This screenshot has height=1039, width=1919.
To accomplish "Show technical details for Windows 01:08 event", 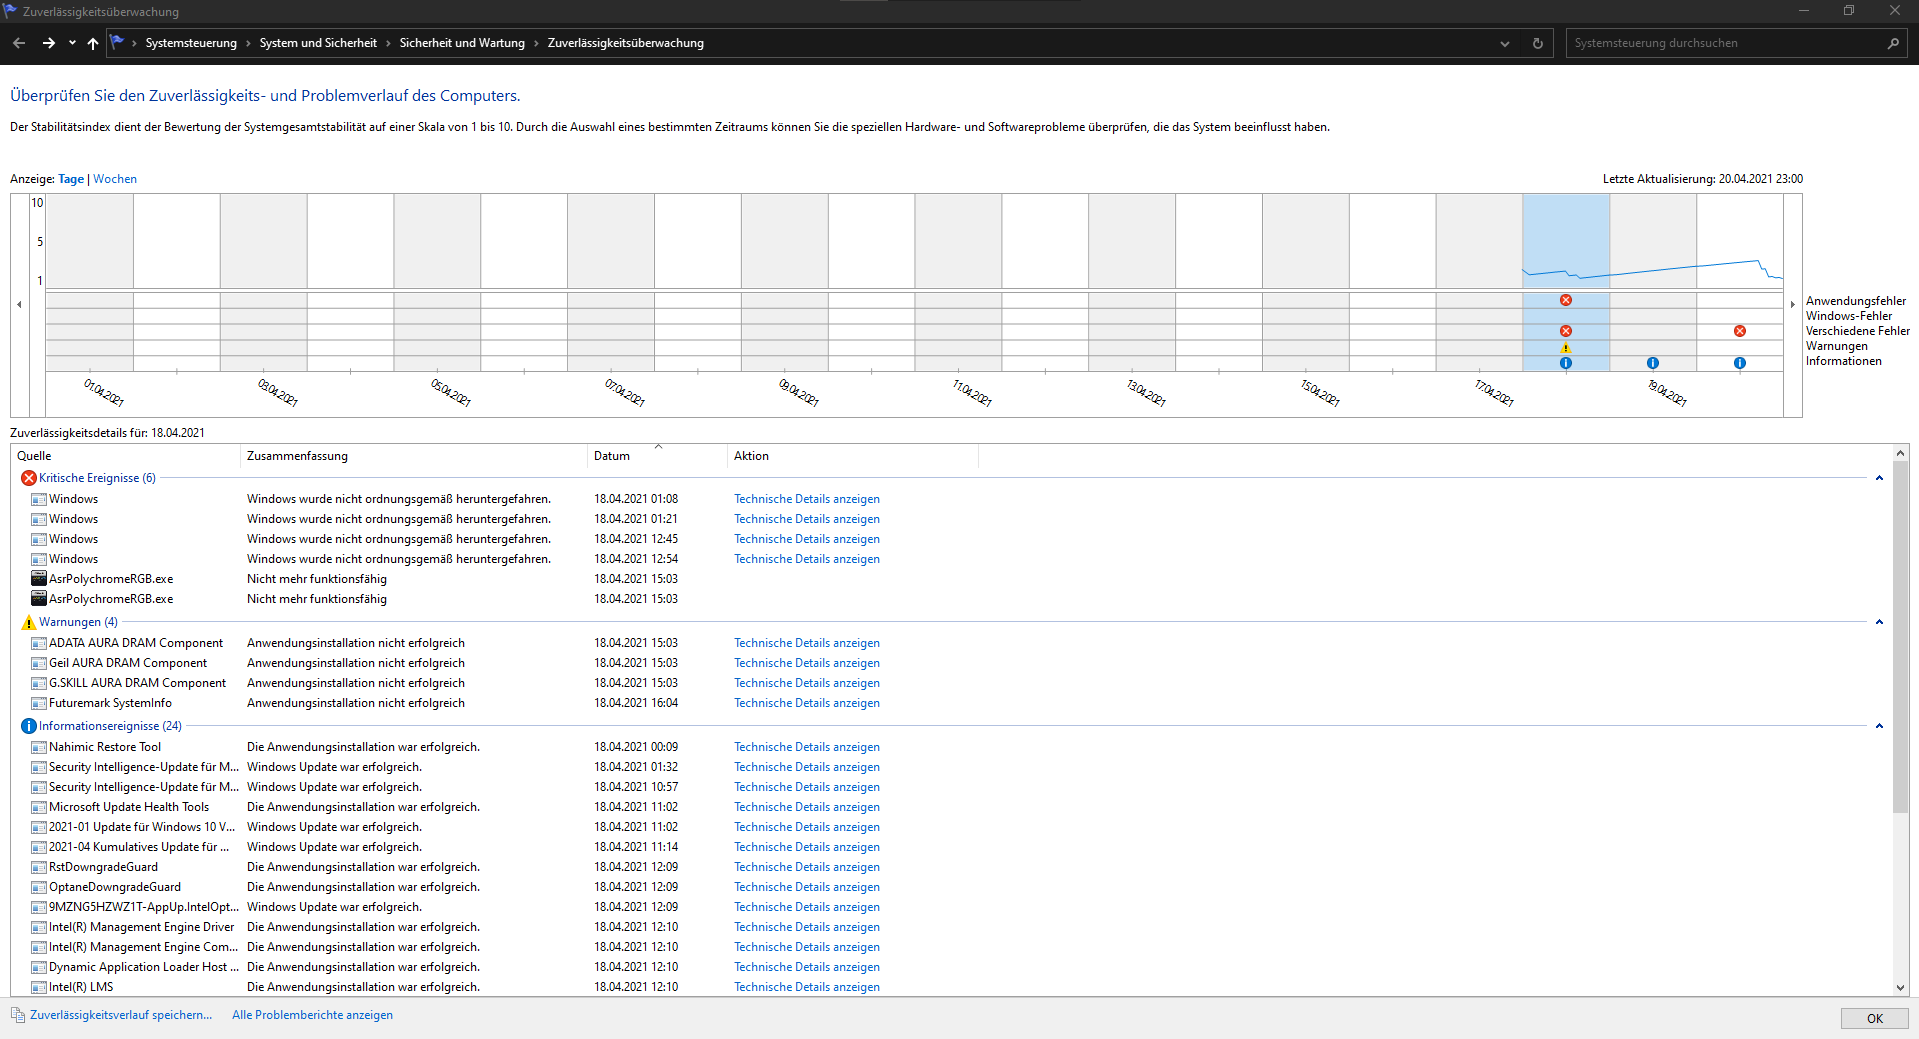I will pos(807,499).
